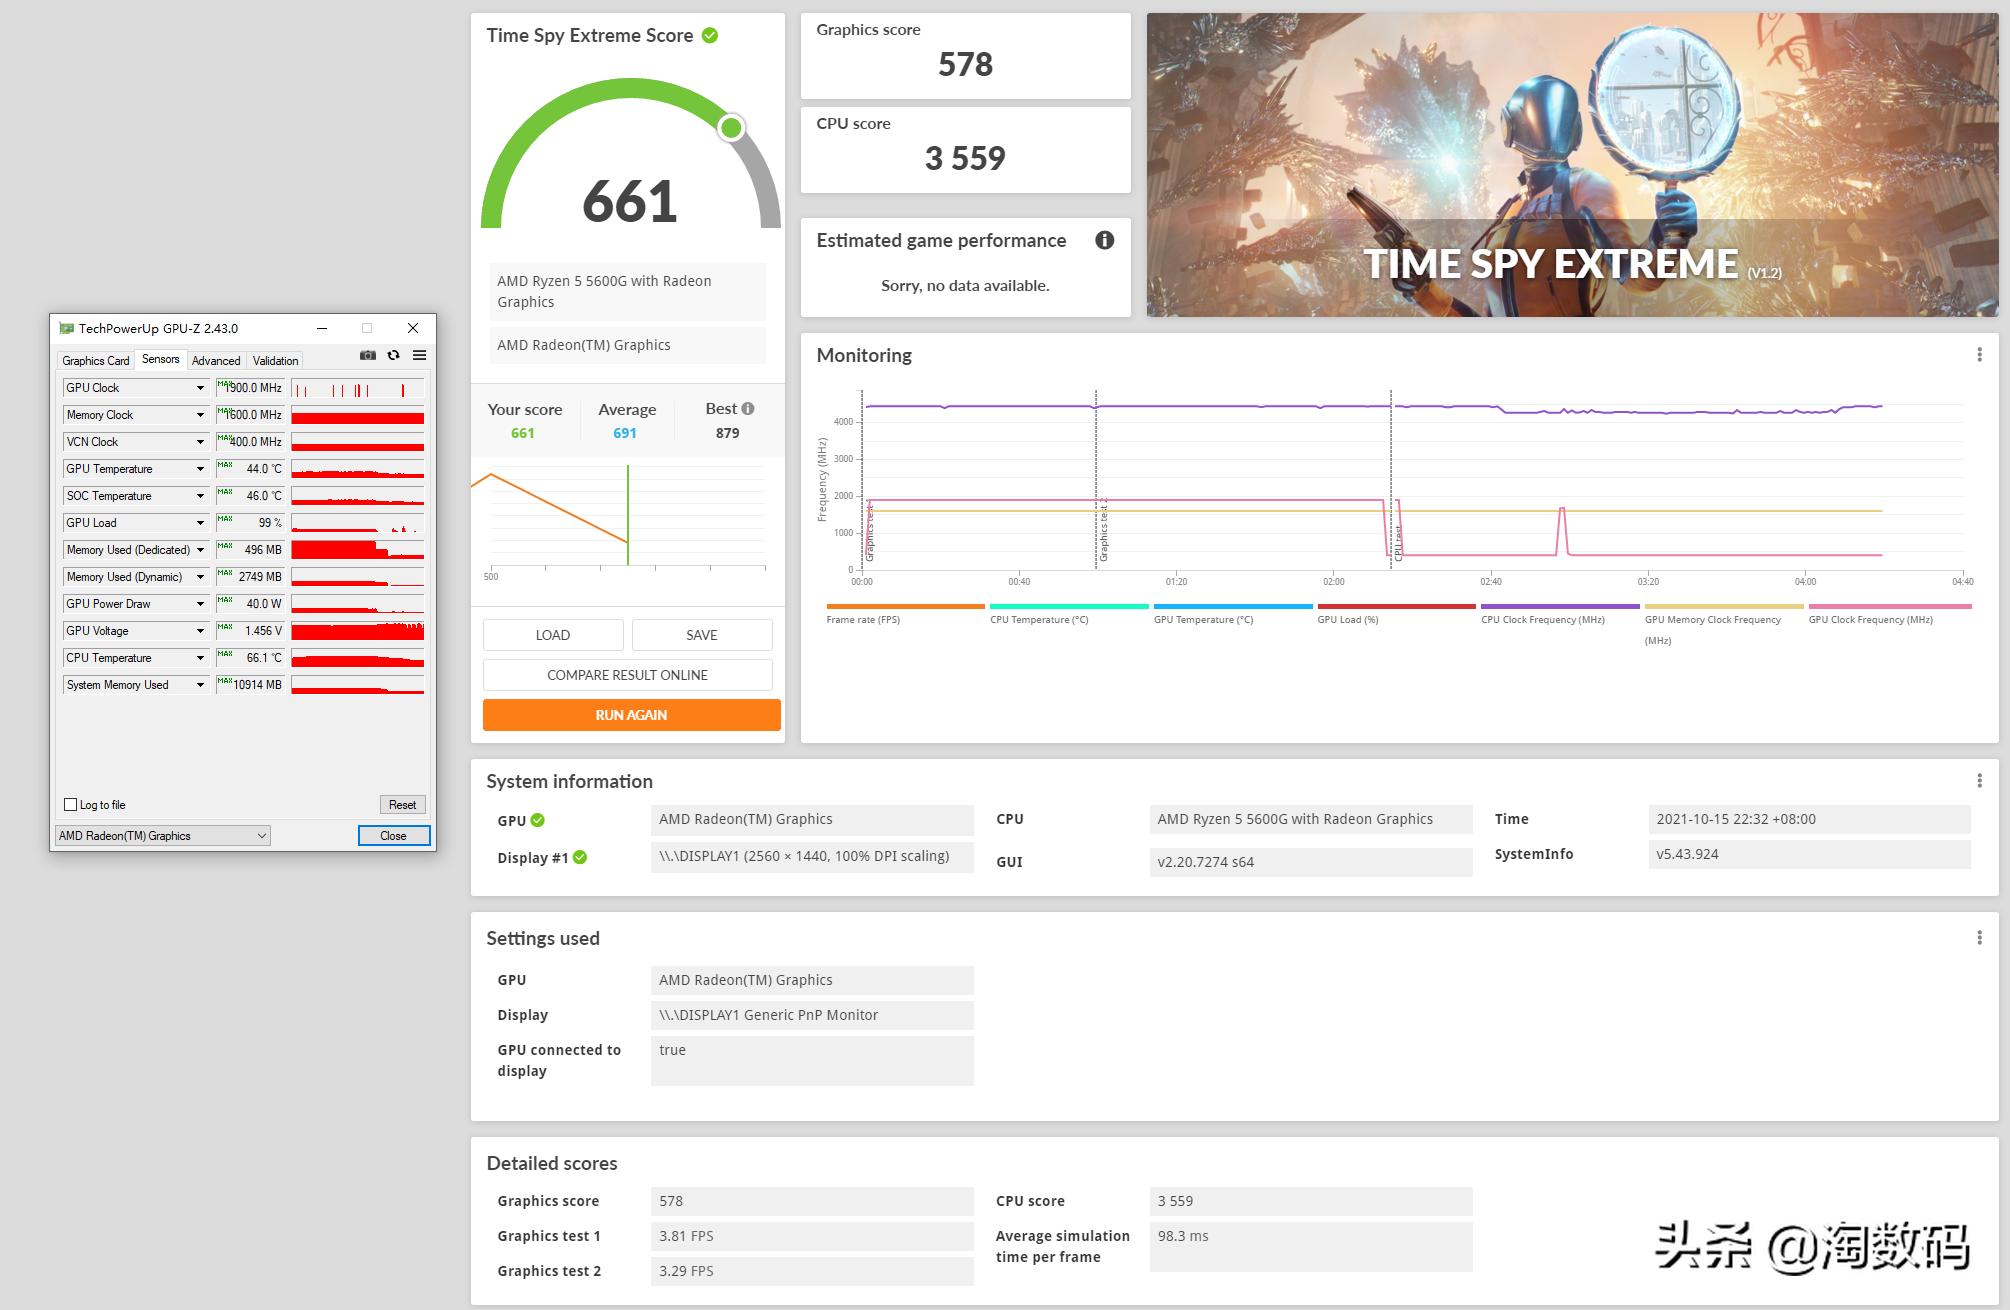Switch to the Advanced tab
2010x1310 pixels.
pos(216,361)
